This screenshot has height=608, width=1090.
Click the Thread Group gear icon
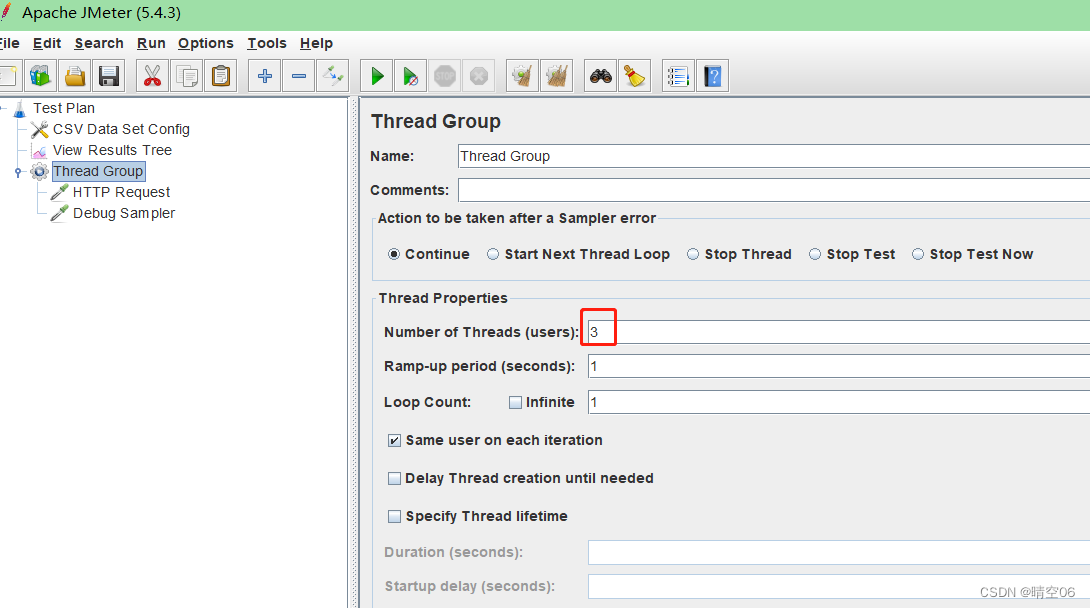[x=40, y=172]
